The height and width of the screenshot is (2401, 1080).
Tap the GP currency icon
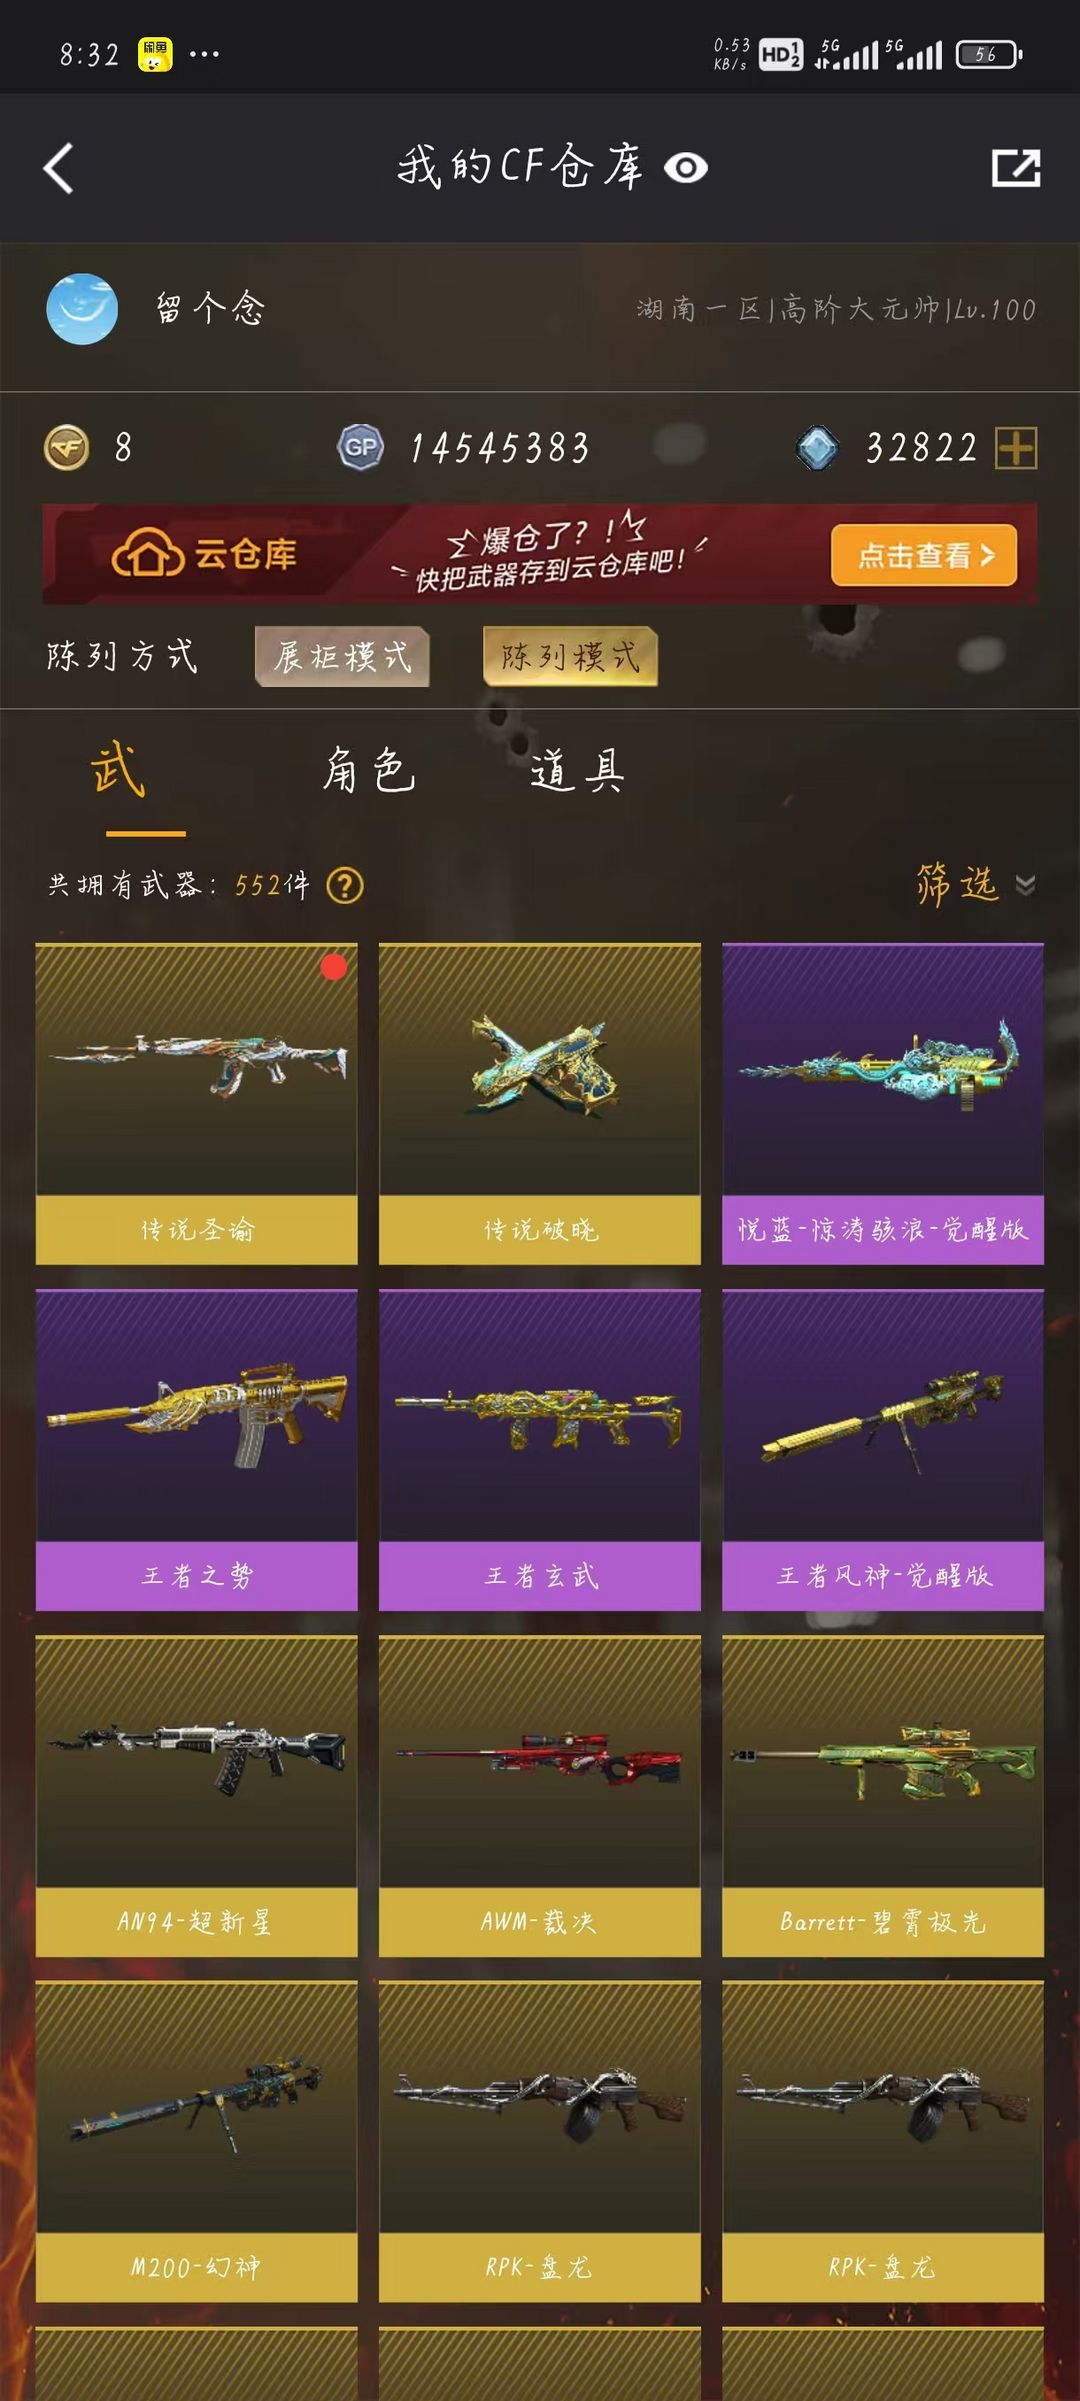pos(360,447)
